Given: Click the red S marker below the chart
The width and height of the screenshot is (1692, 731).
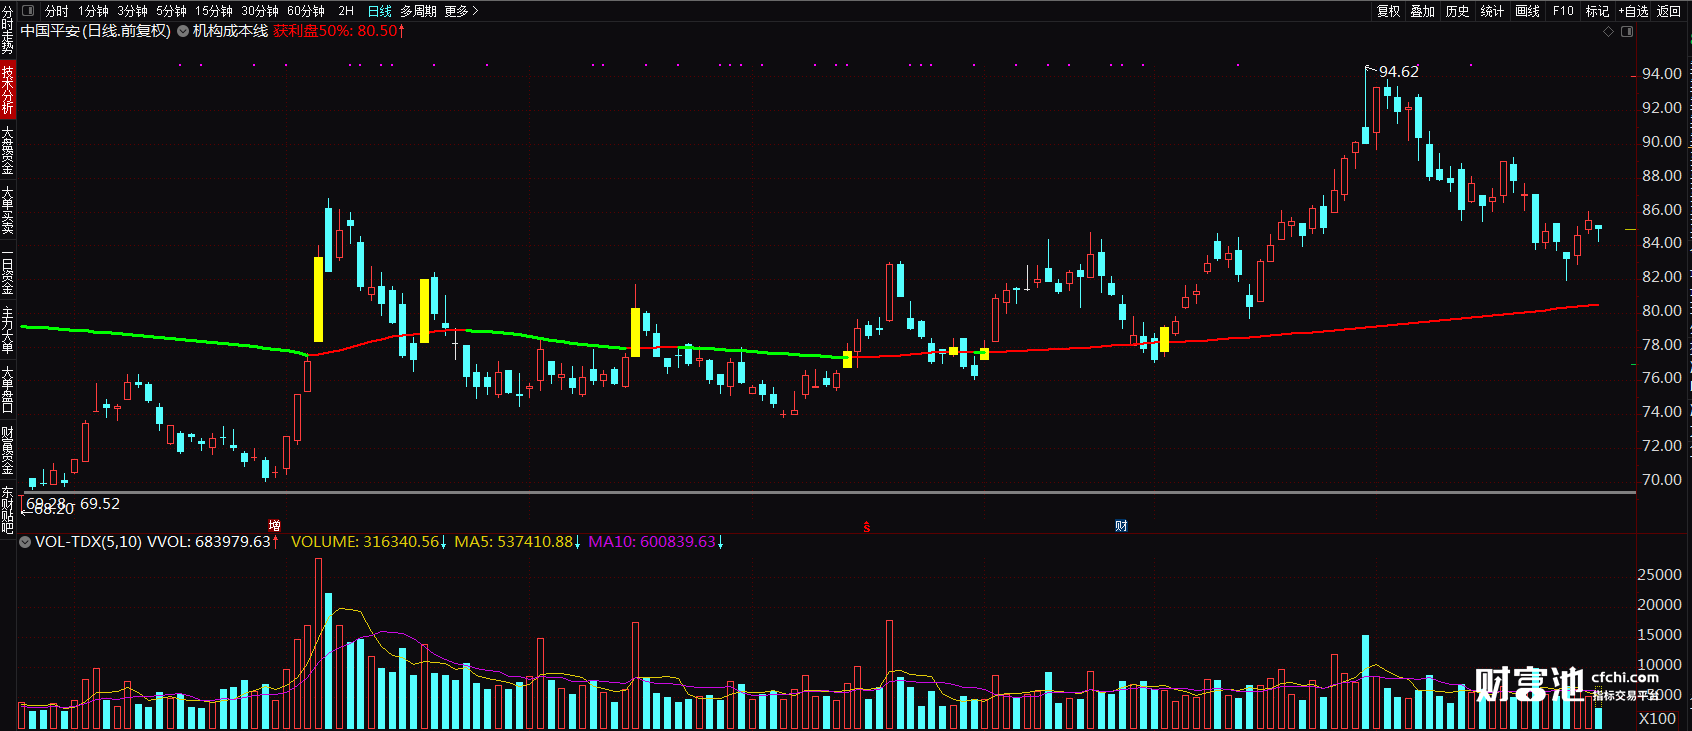Looking at the screenshot, I should click(867, 527).
